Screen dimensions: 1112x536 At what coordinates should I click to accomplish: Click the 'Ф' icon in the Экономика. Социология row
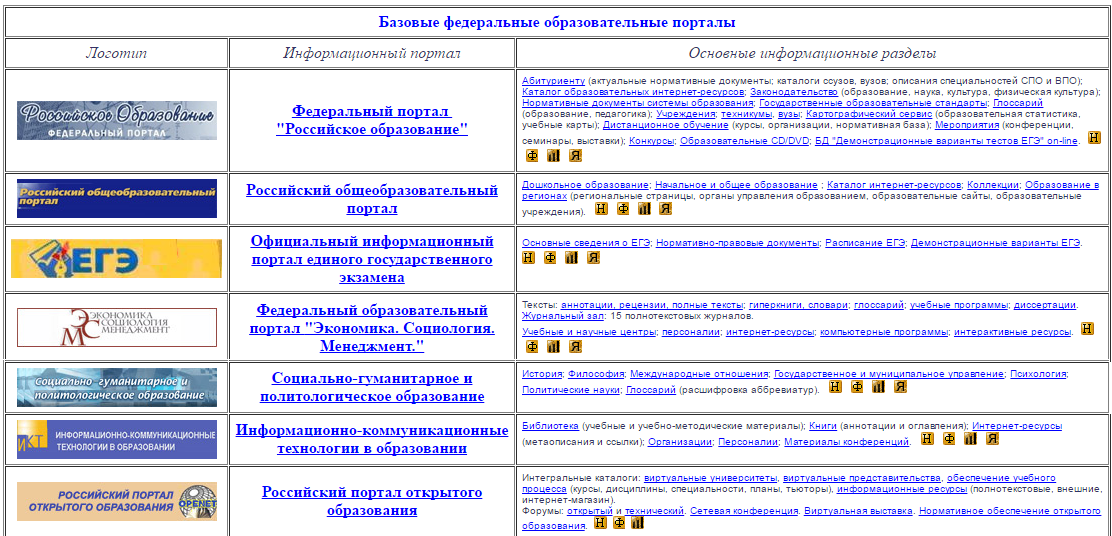pos(532,346)
